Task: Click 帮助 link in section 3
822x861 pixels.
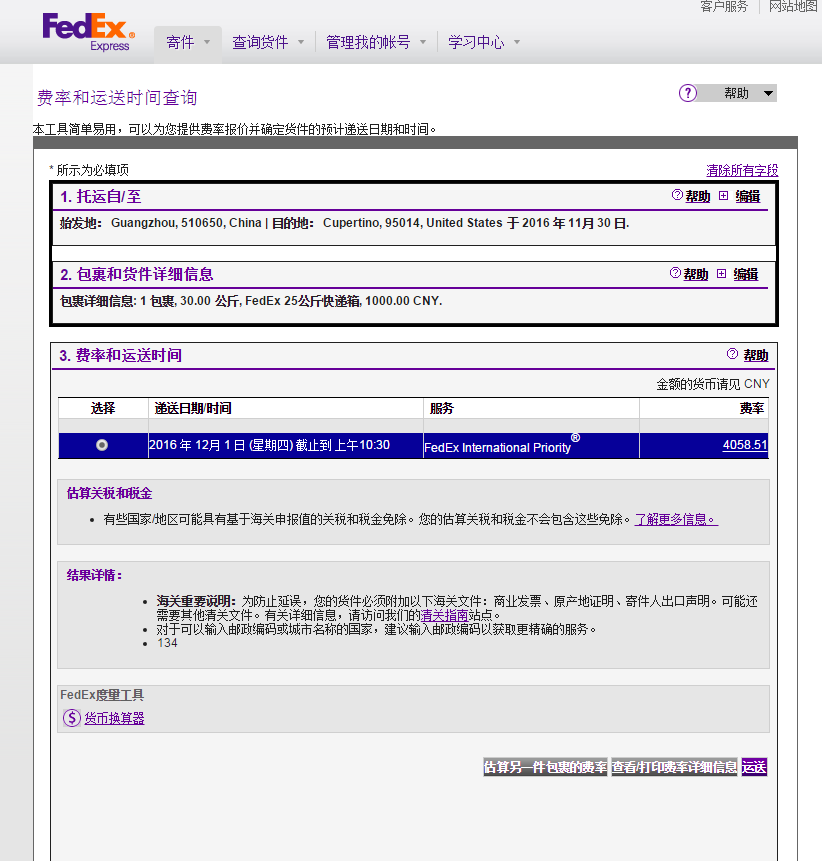Action: (756, 355)
